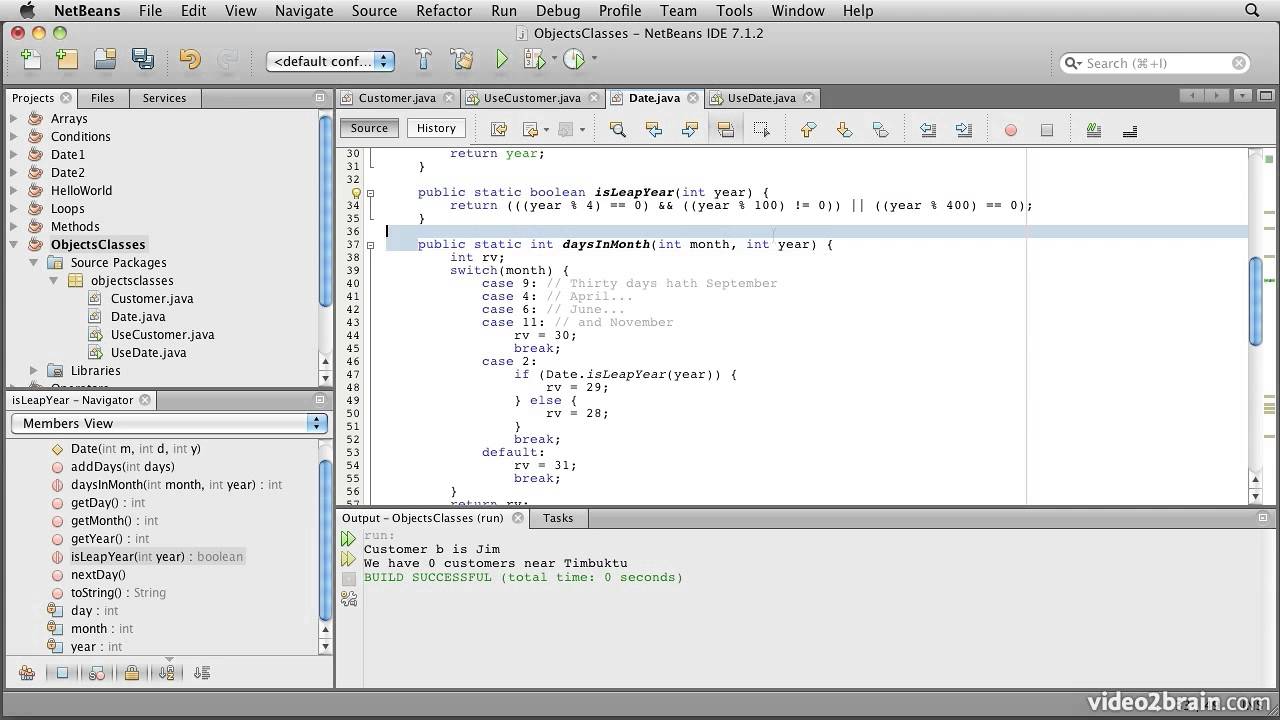
Task: Click second Re-run with options icon in Output
Action: pos(348,559)
